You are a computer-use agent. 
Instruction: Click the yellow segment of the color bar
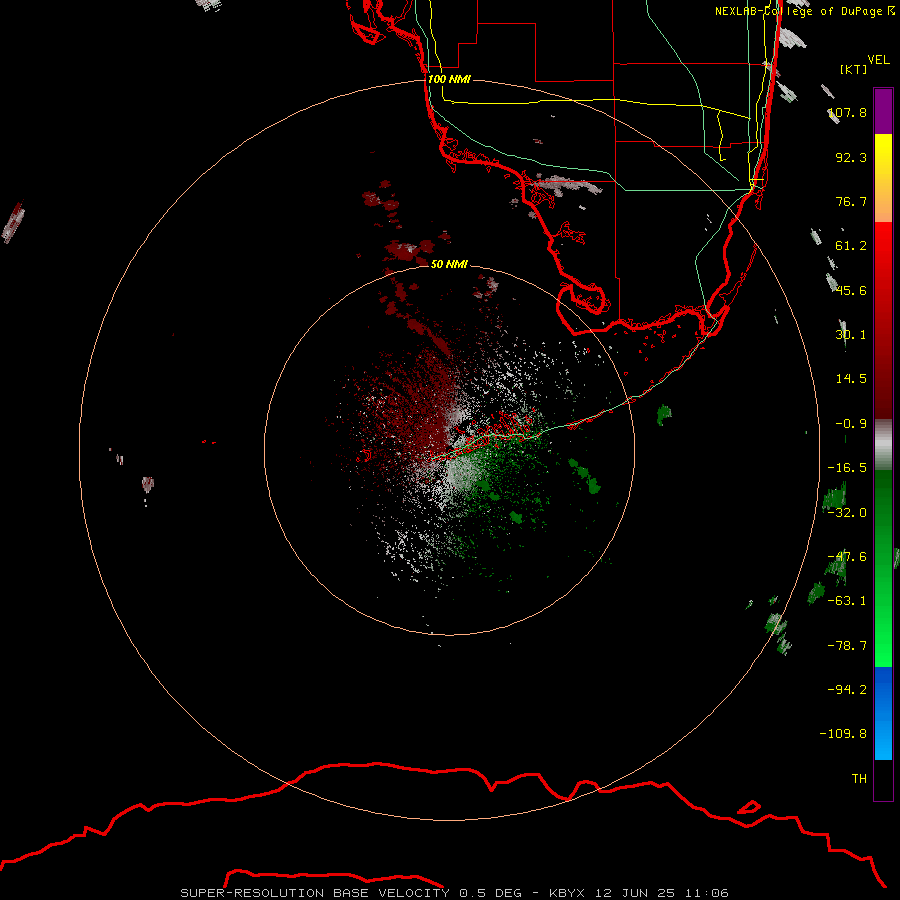[x=883, y=178]
